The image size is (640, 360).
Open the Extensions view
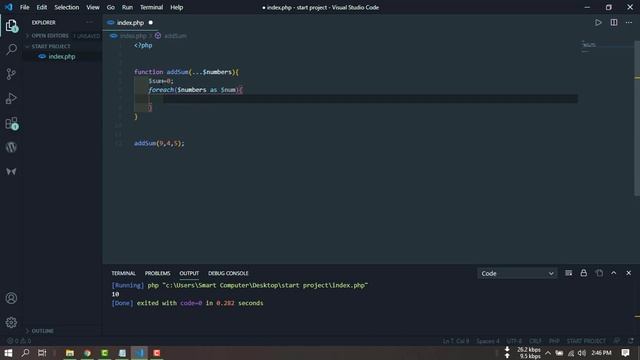coord(11,123)
